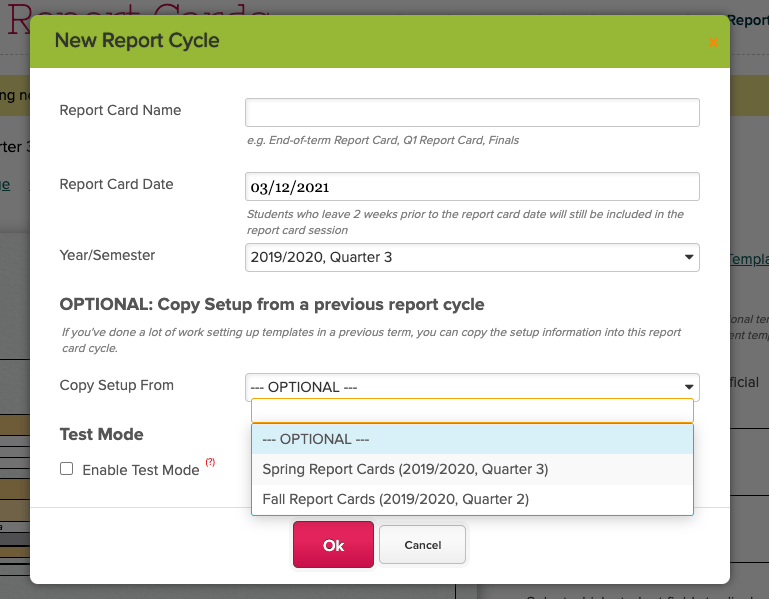This screenshot has height=599, width=769.
Task: Tick the Enable Test Mode checkbox
Action: [67, 469]
